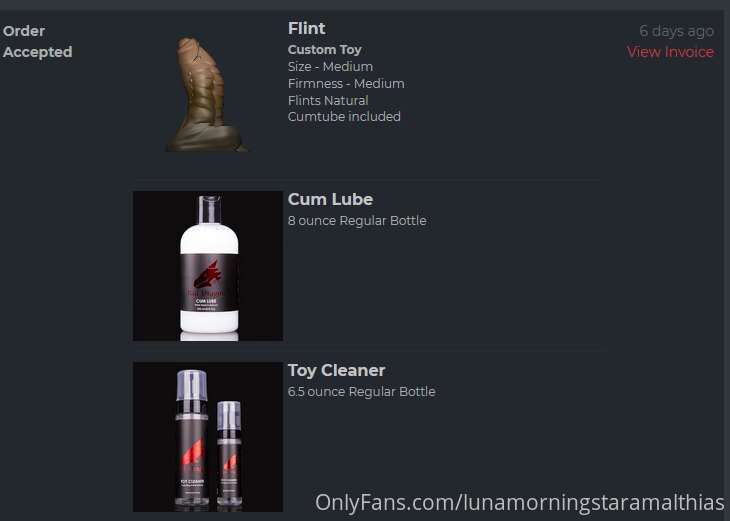
Task: Open the View Invoice link
Action: pyautogui.click(x=670, y=52)
